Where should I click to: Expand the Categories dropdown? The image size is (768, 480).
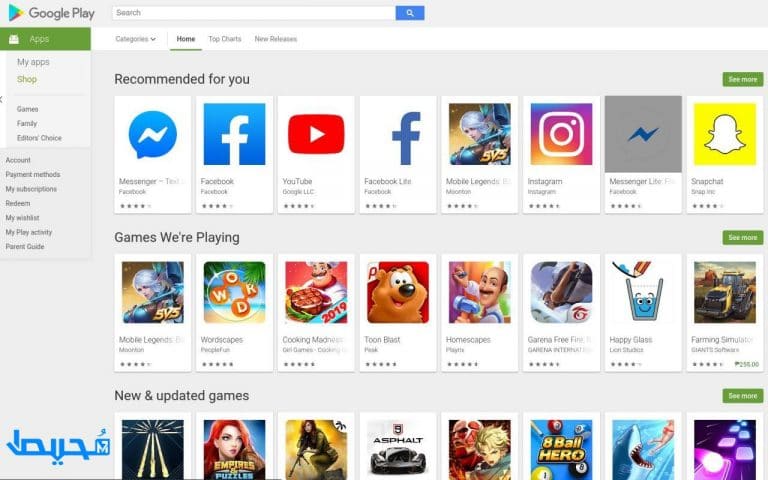pos(136,39)
